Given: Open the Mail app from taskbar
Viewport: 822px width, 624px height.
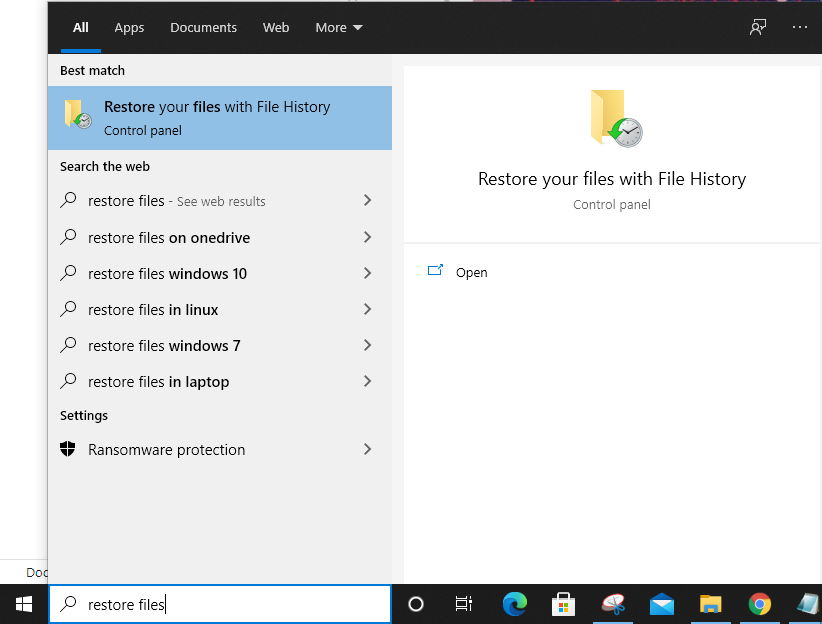Looking at the screenshot, I should click(x=662, y=604).
